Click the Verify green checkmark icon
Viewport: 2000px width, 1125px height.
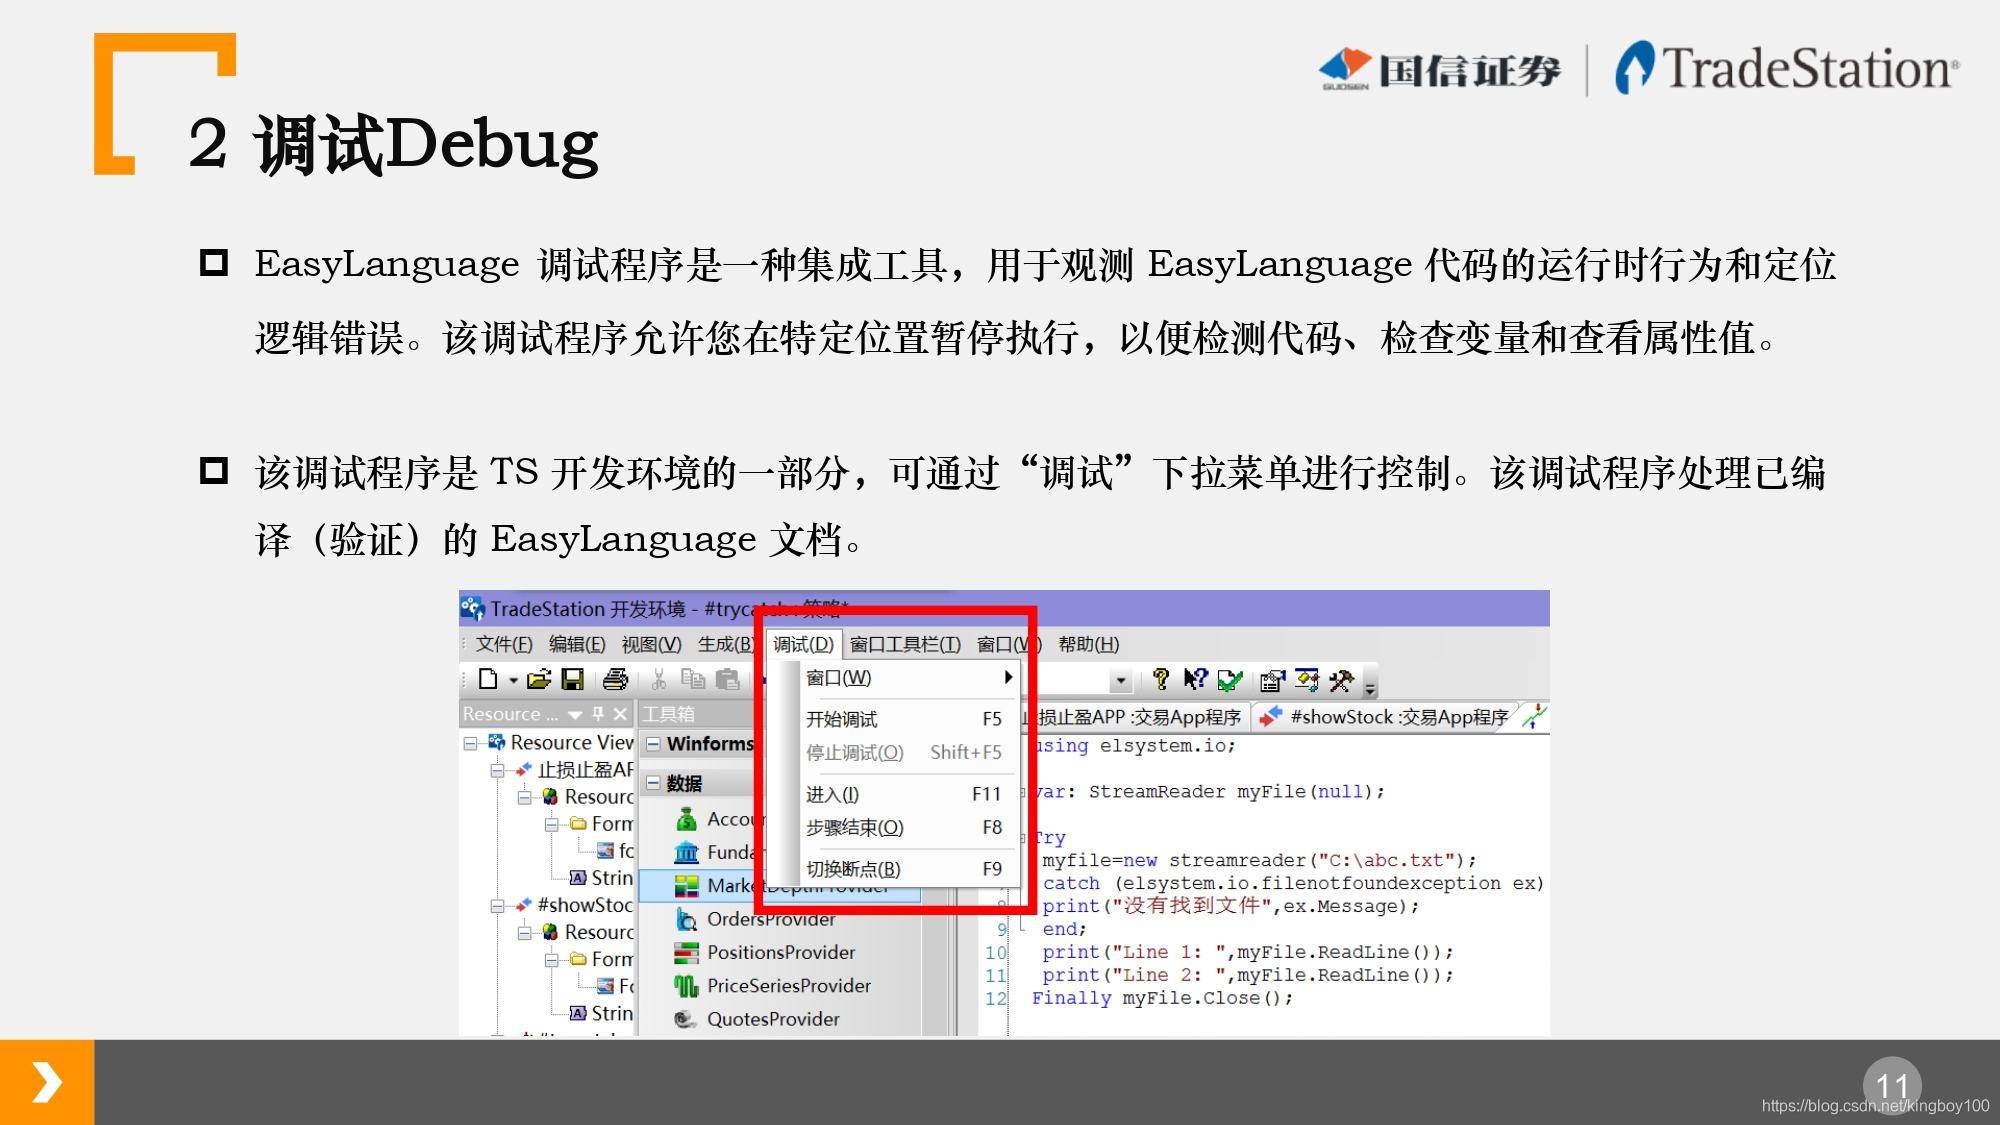1230,681
